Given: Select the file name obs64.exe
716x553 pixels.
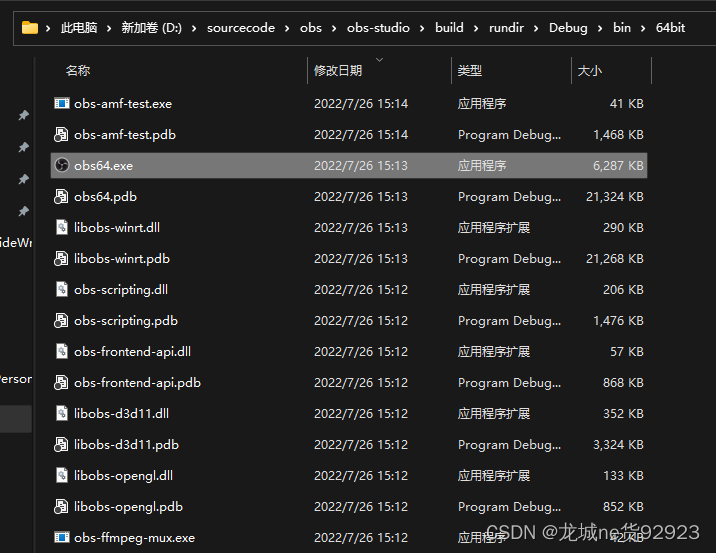Looking at the screenshot, I should coord(103,165).
